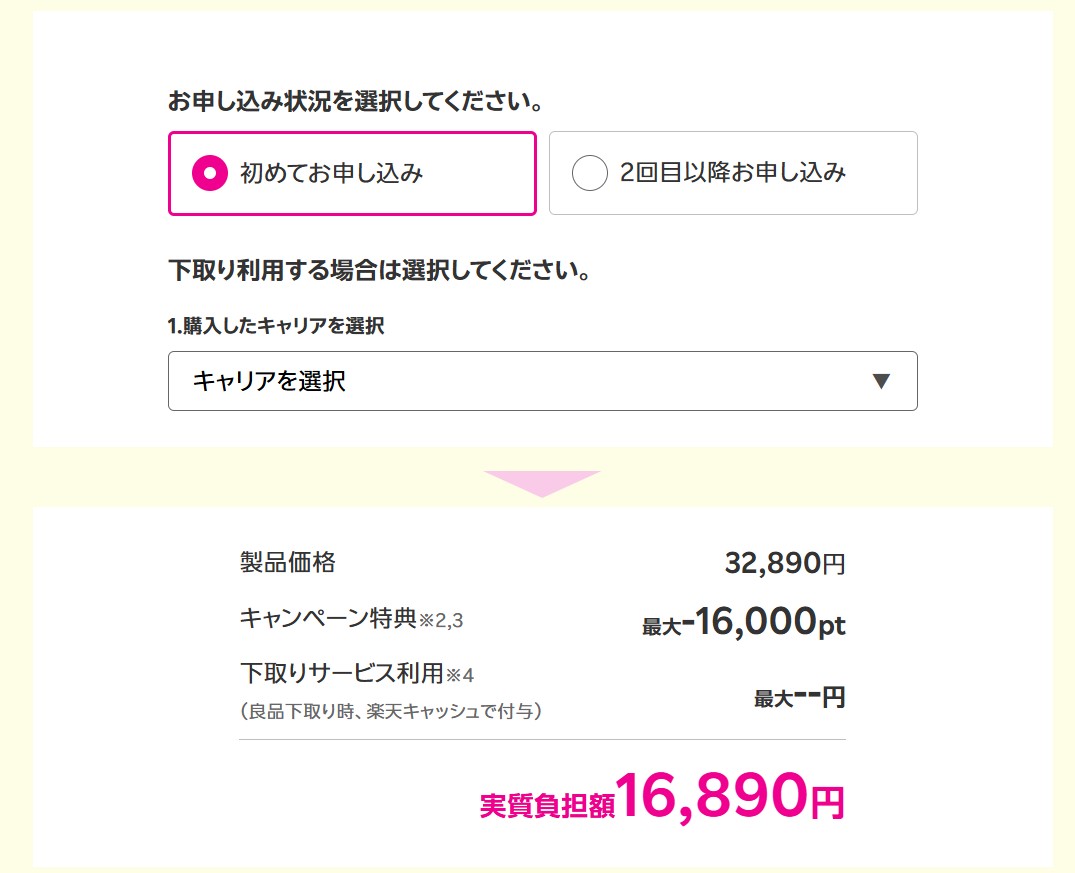Click the 1.購入したキャリアを選択 field label
The image size is (1075, 873).
[276, 326]
